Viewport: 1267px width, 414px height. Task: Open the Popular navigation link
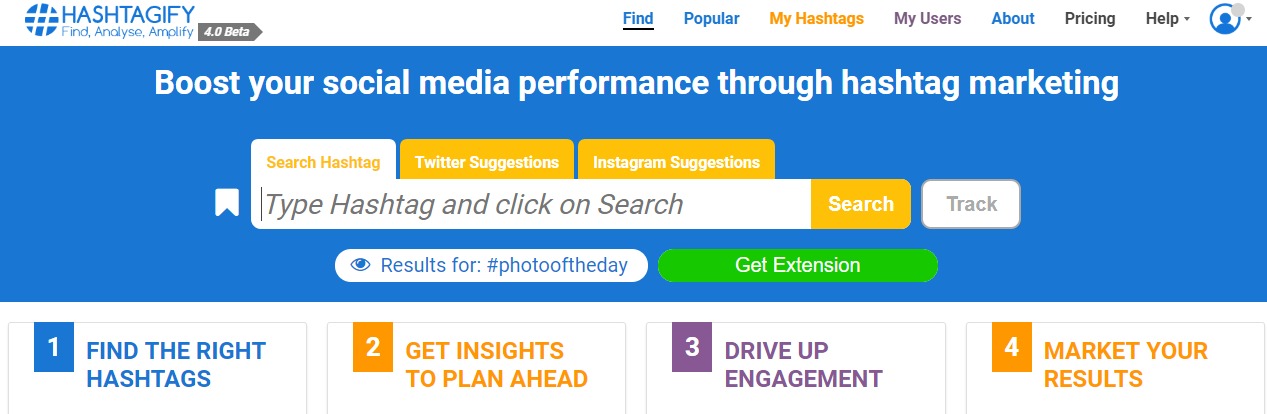(x=711, y=19)
